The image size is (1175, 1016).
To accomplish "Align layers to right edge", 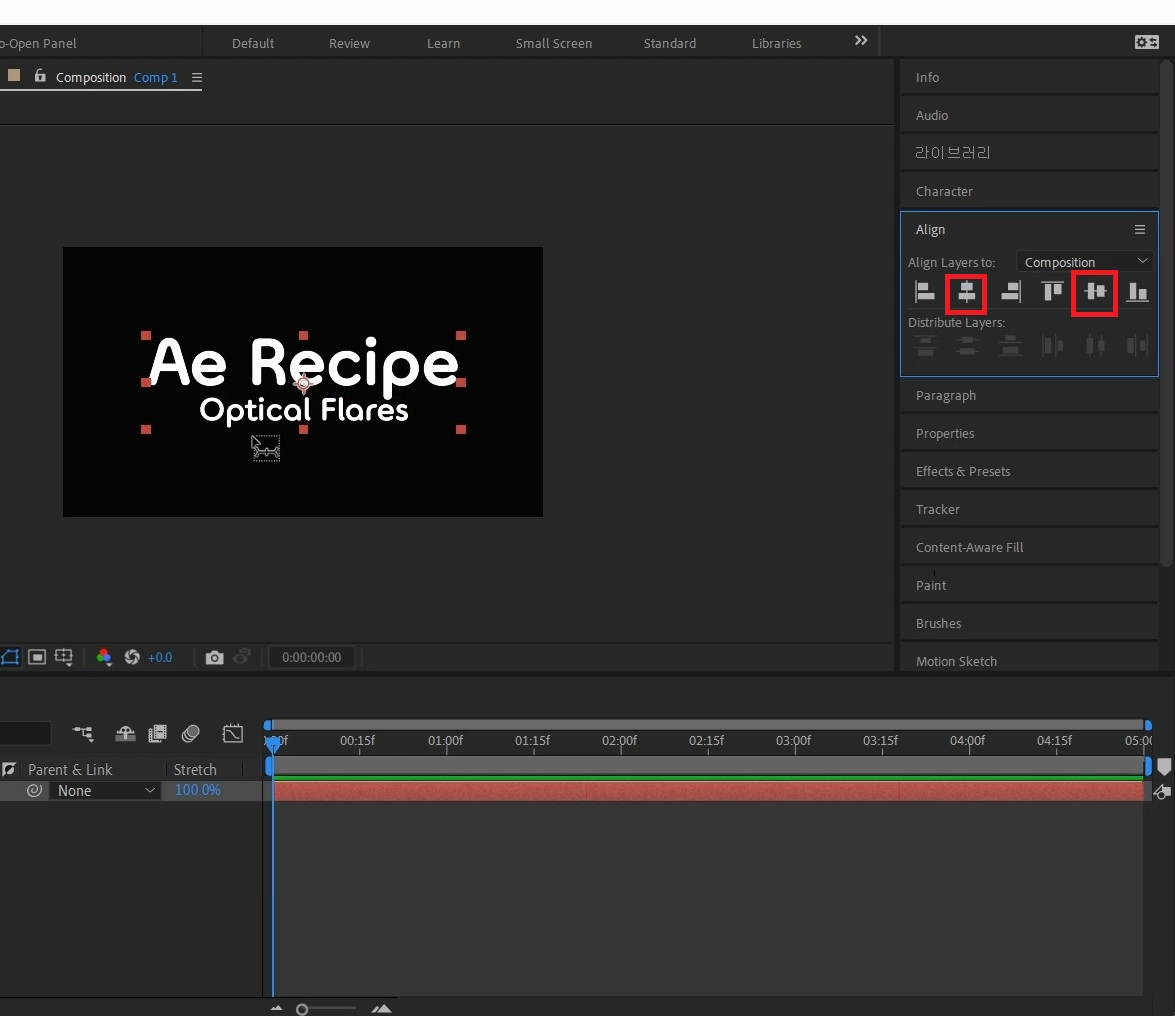I will (1011, 291).
